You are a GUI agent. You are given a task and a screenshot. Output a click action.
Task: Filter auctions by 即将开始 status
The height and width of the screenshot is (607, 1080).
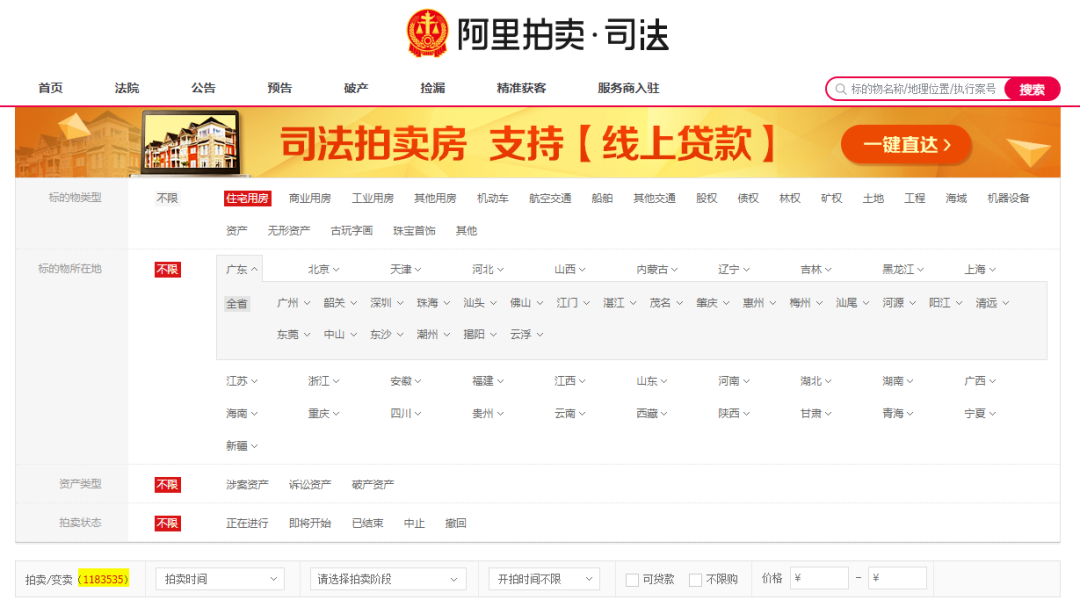[310, 524]
